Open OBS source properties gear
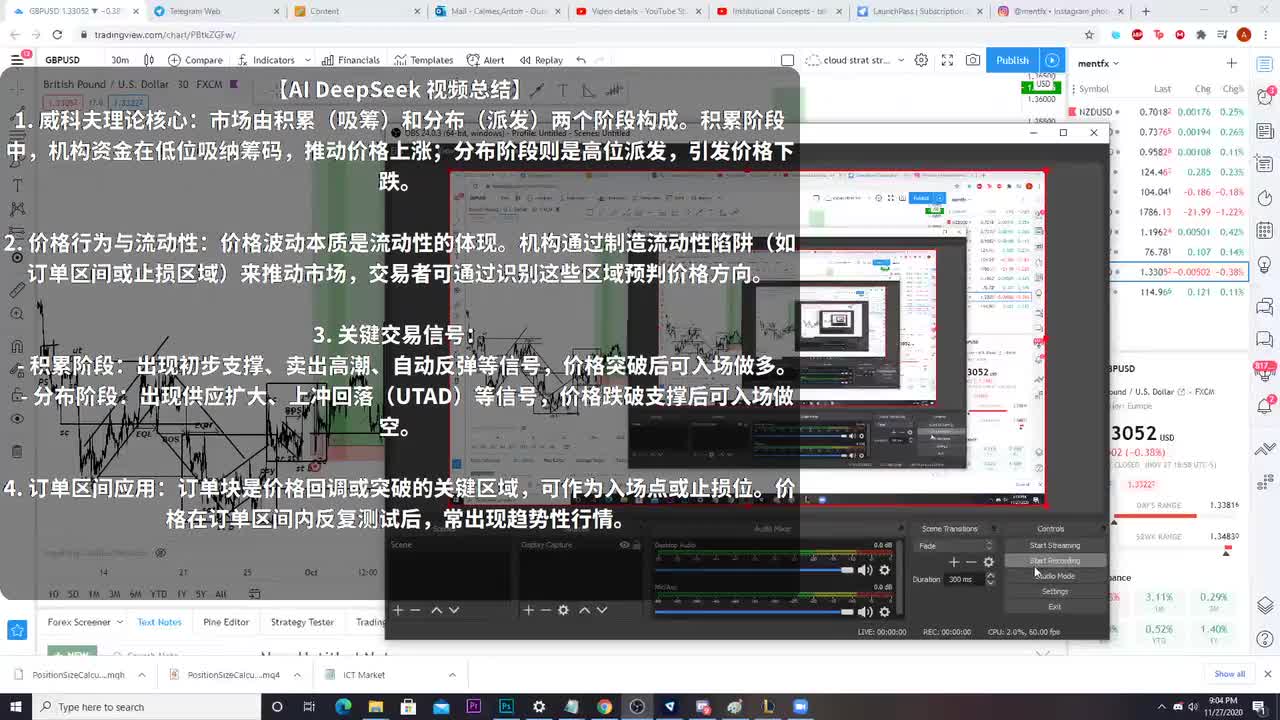 (x=563, y=610)
